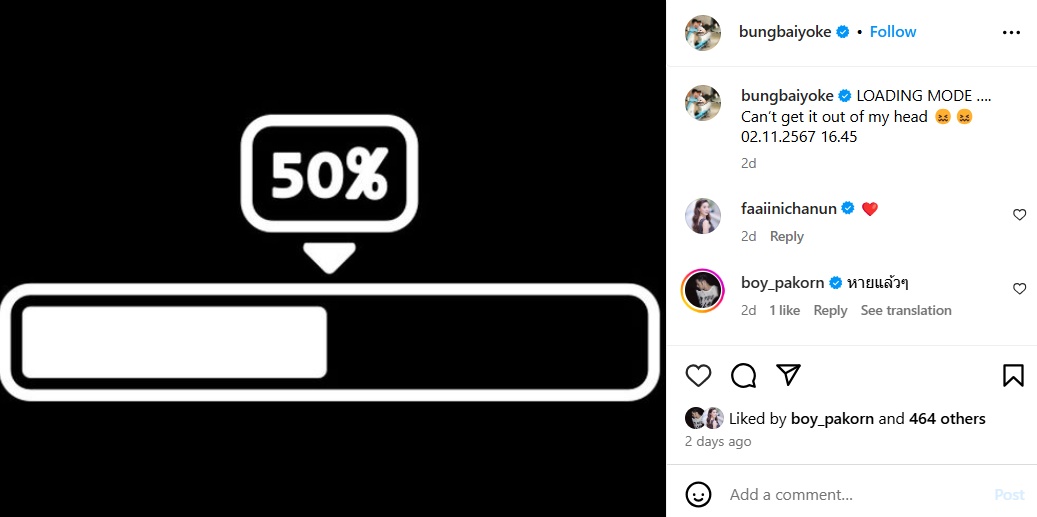Open the emoji picker smiley icon

[x=698, y=495]
